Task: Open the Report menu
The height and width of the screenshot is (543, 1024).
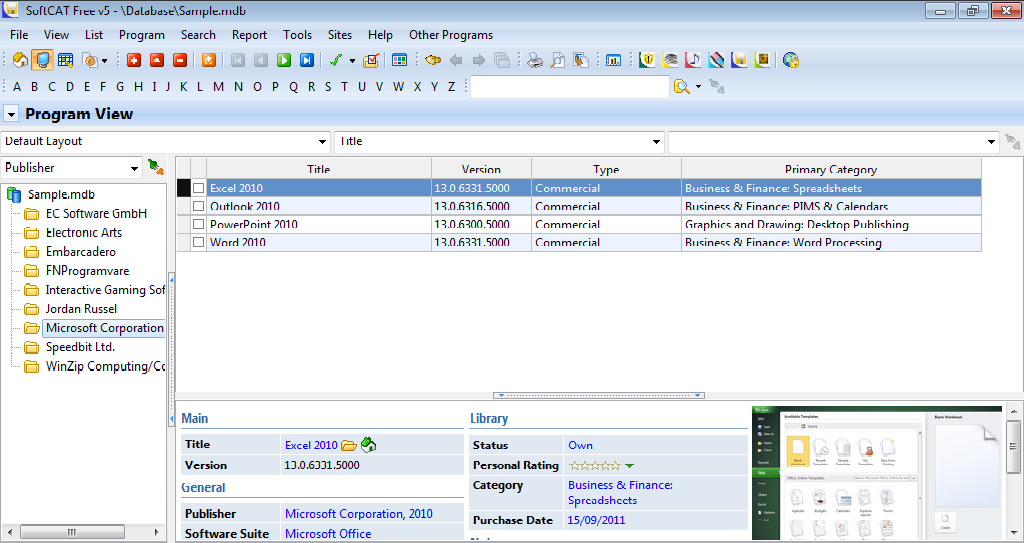Action: (249, 35)
